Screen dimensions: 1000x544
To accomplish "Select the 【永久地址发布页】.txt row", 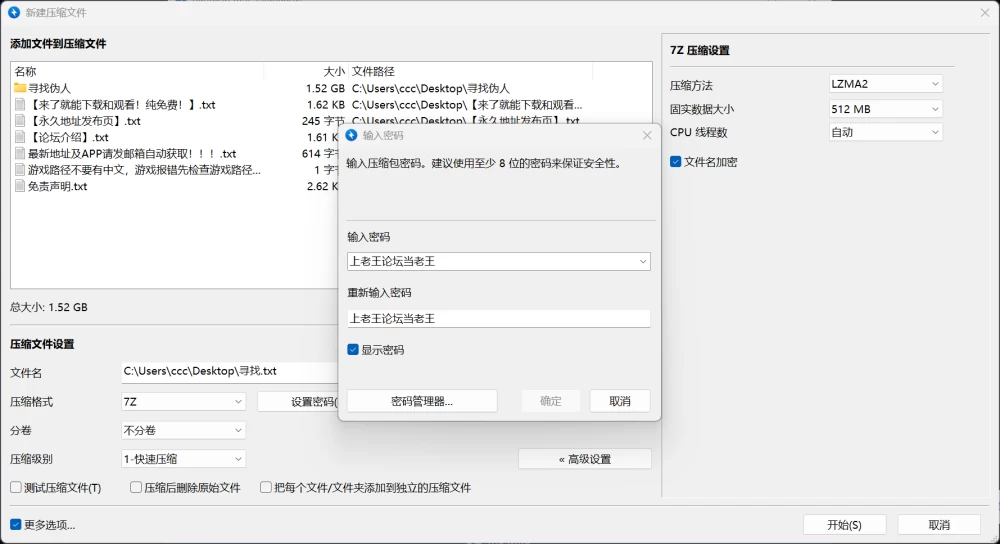I will click(331, 121).
